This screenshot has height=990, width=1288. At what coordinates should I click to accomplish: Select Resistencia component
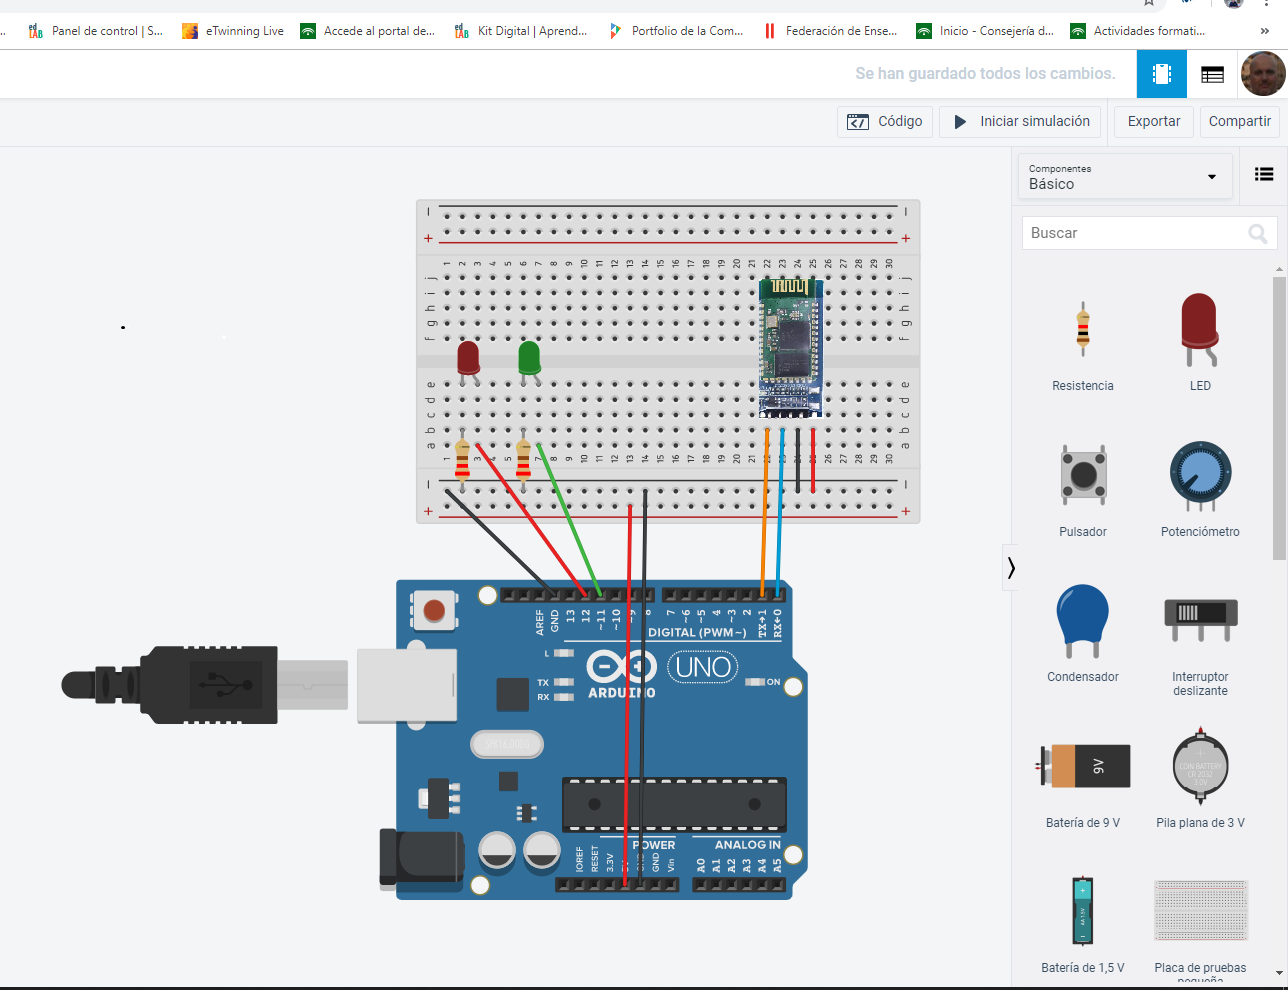[x=1083, y=344]
